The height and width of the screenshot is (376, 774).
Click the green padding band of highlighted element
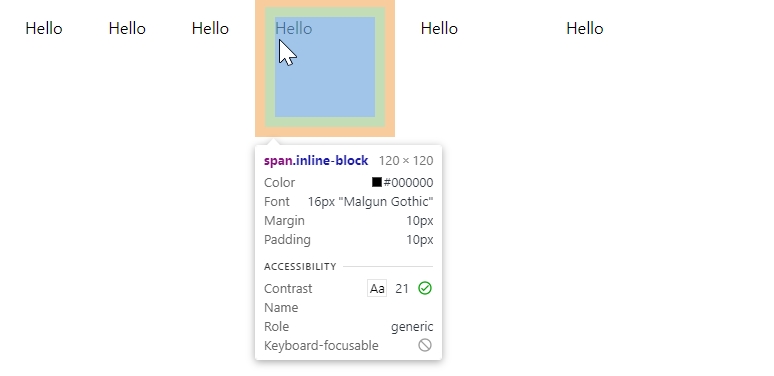(x=325, y=122)
